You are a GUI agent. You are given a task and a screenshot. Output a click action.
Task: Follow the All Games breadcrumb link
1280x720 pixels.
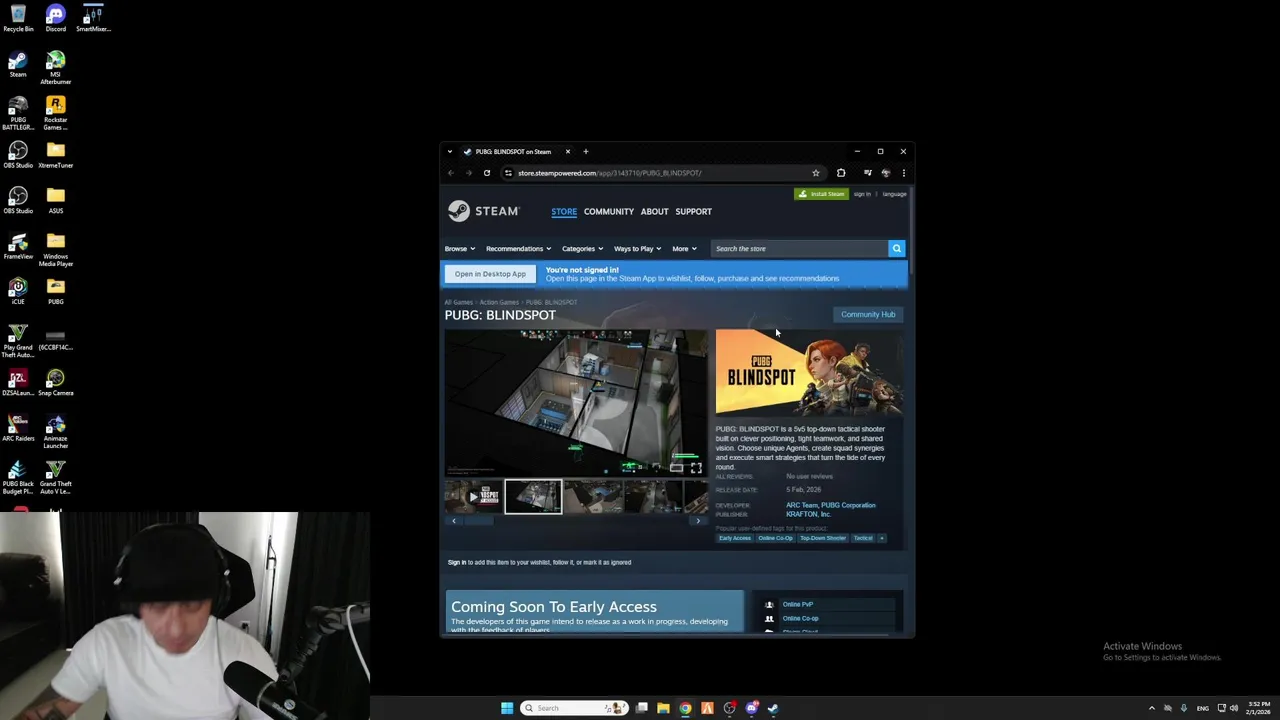[458, 302]
